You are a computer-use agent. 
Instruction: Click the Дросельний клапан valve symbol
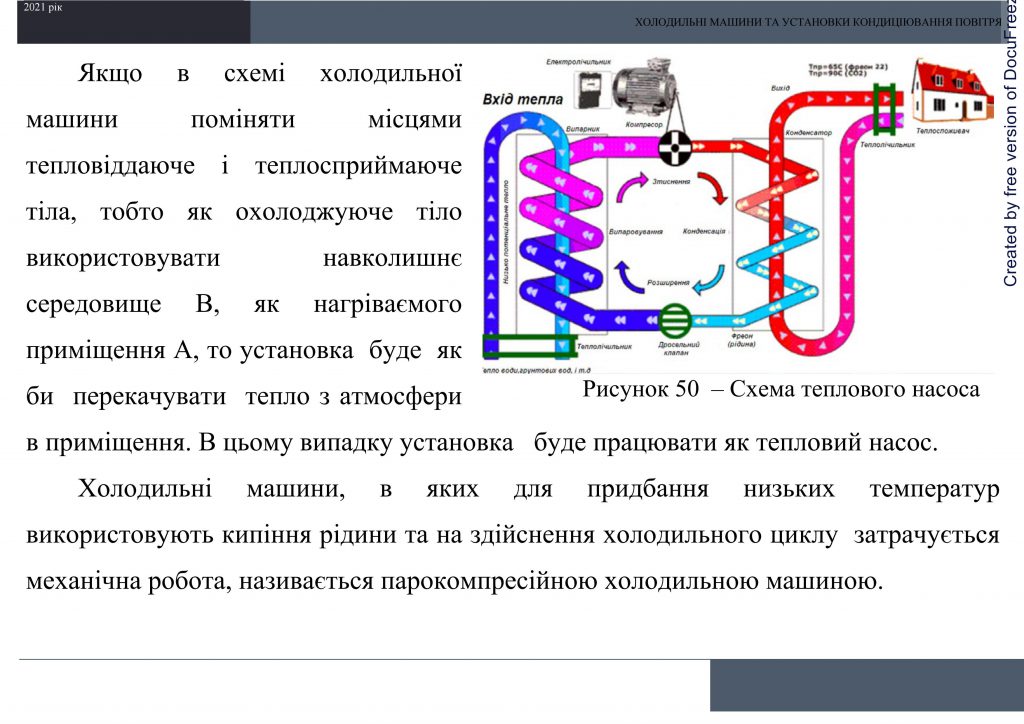(x=676, y=319)
